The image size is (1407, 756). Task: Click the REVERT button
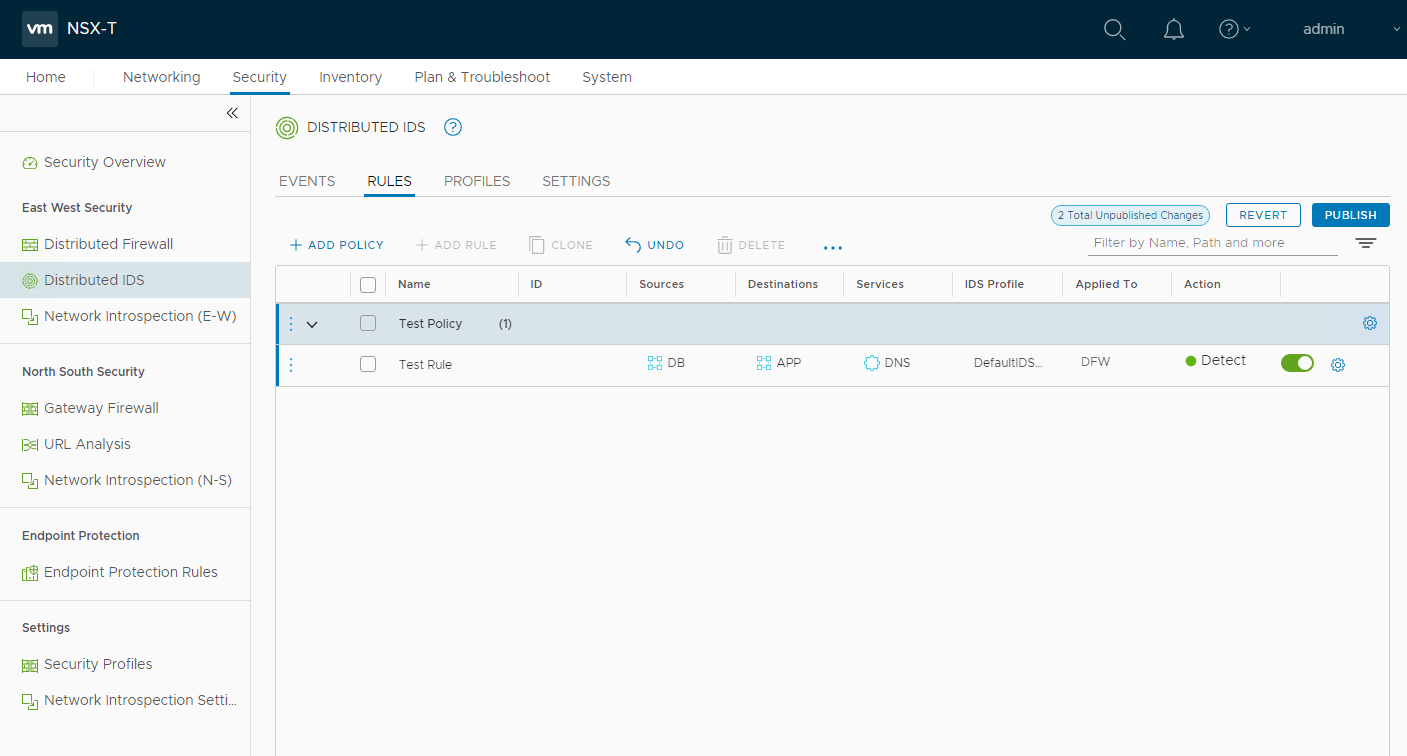tap(1263, 215)
